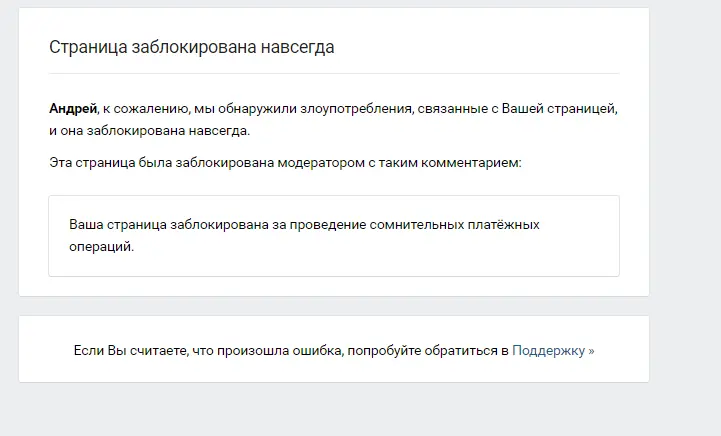Click the word платёжных in the comment

(x=504, y=225)
